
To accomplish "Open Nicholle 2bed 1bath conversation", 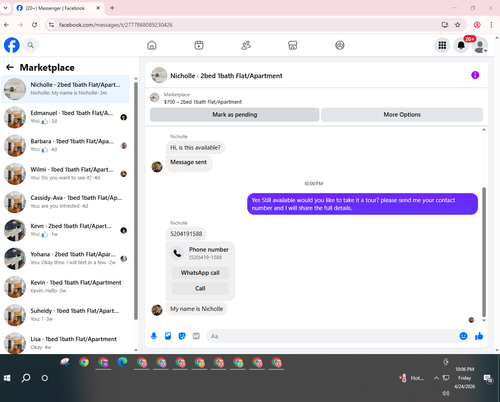I will tap(66, 89).
